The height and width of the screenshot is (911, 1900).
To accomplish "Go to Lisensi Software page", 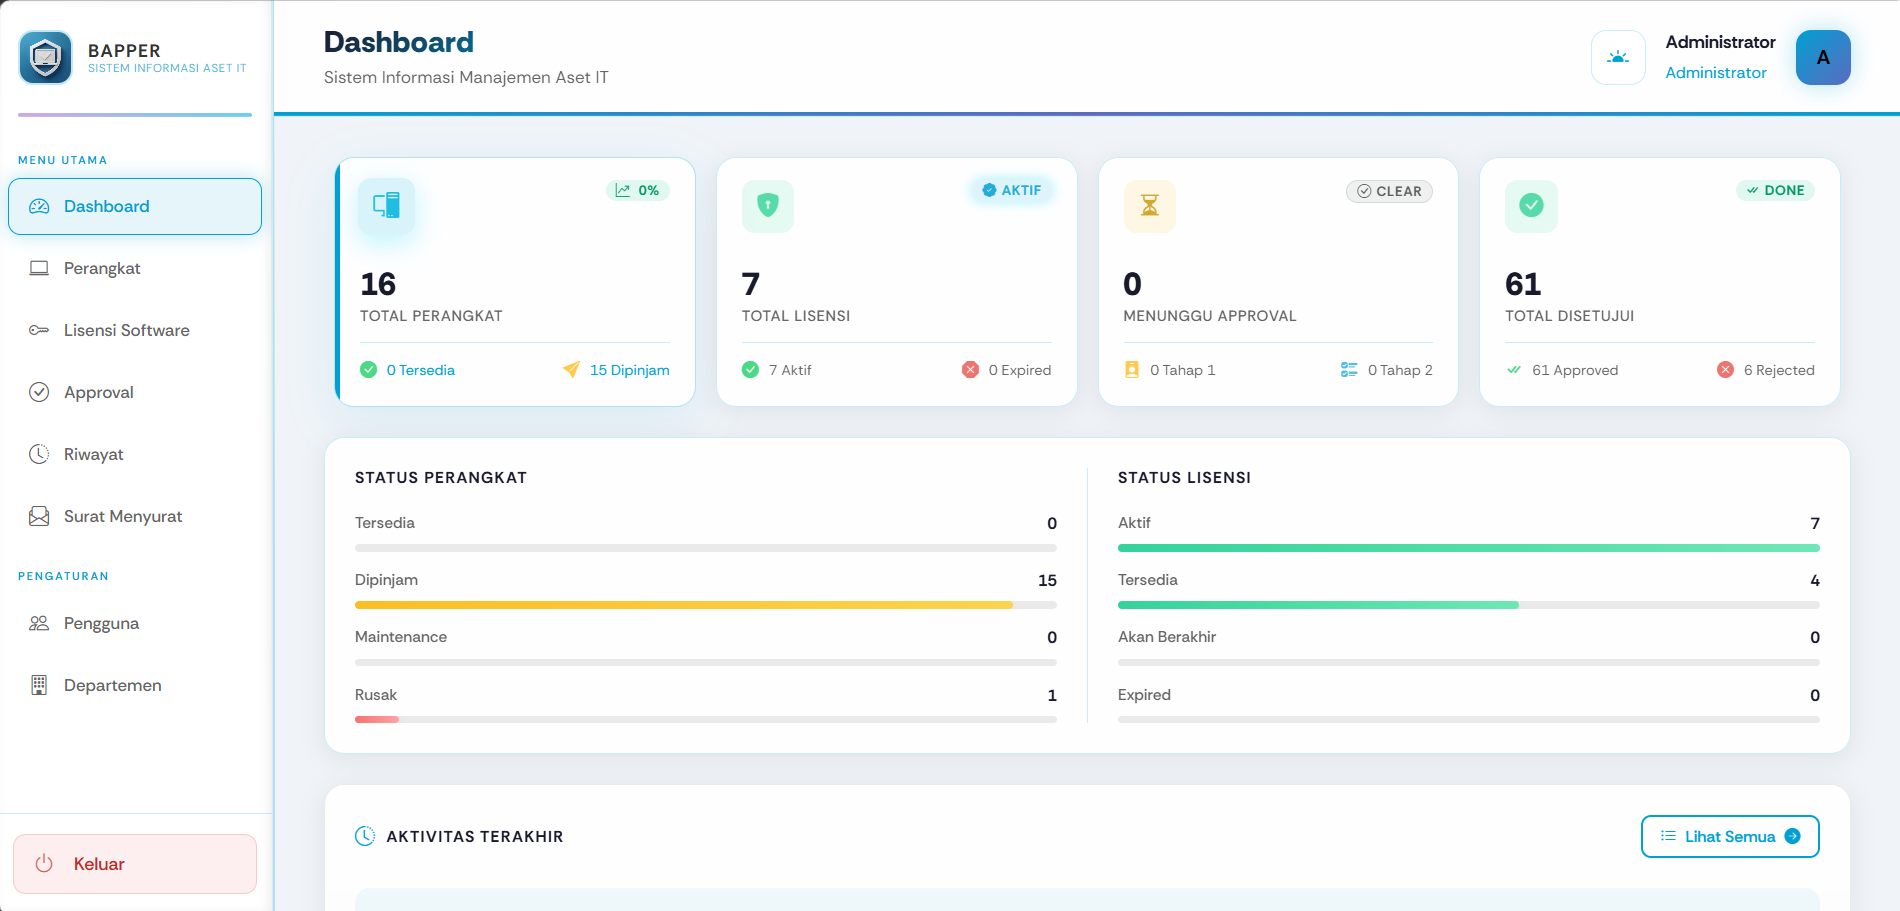I will tap(135, 330).
